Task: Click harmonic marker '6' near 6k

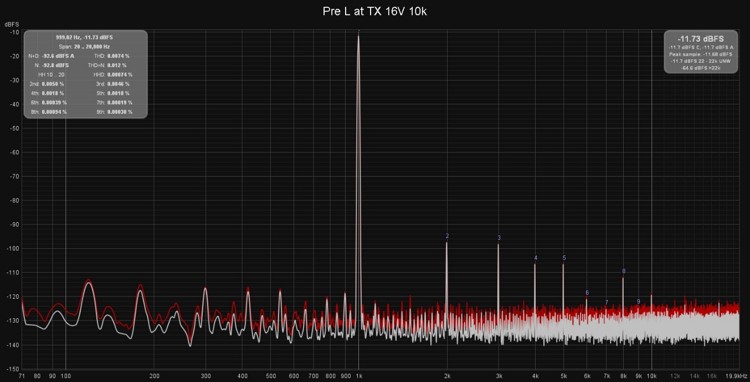Action: [x=587, y=293]
